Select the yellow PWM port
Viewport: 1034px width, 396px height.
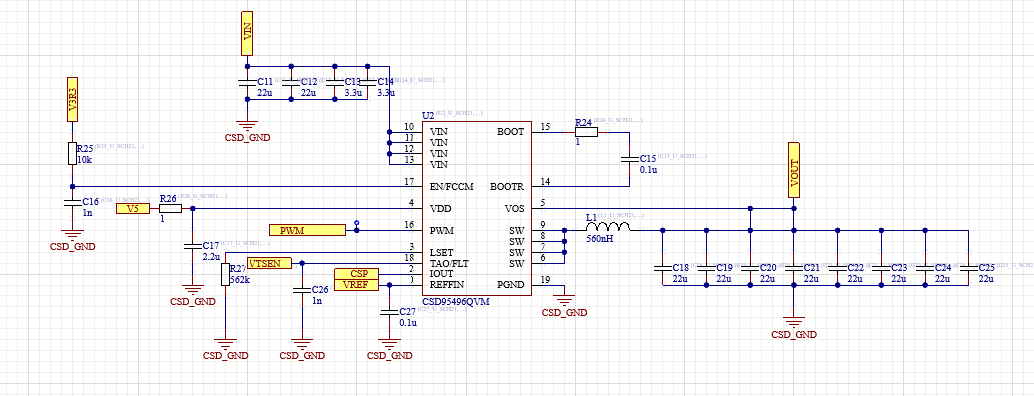coord(307,230)
